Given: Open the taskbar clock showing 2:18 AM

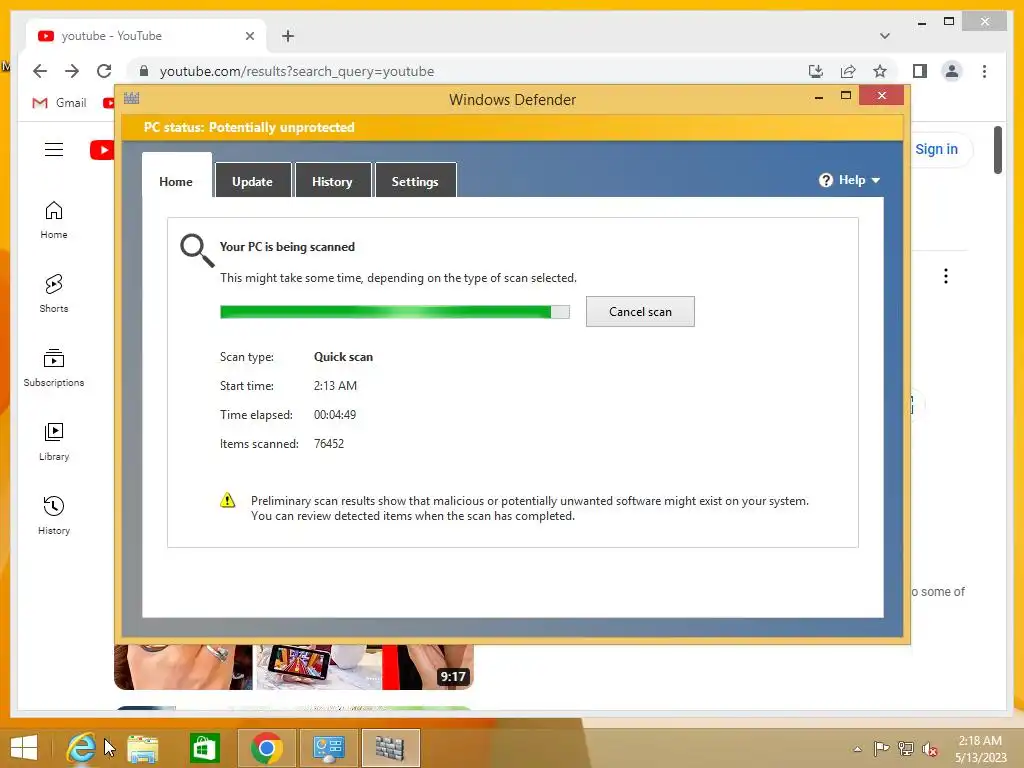Looking at the screenshot, I should (980, 749).
